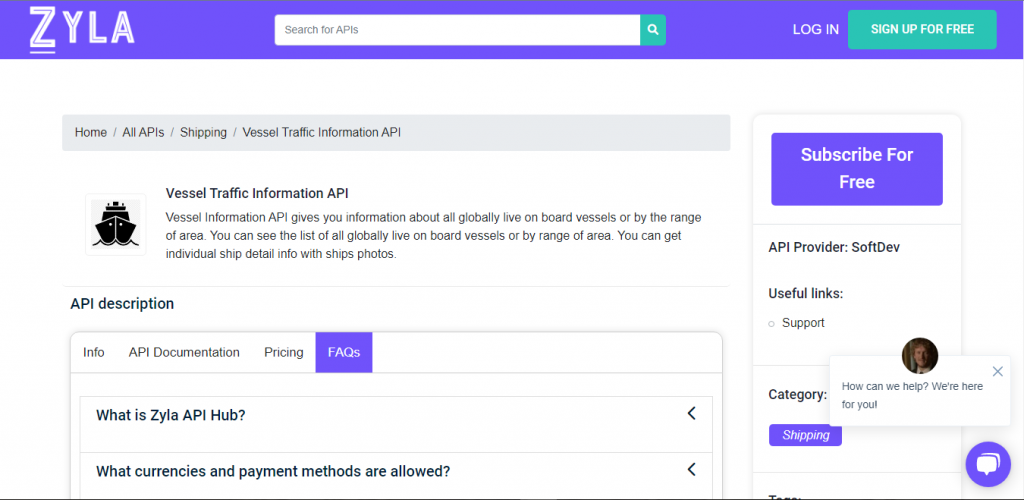This screenshot has height=500, width=1024.
Task: Close the help chat popup
Action: click(x=997, y=371)
